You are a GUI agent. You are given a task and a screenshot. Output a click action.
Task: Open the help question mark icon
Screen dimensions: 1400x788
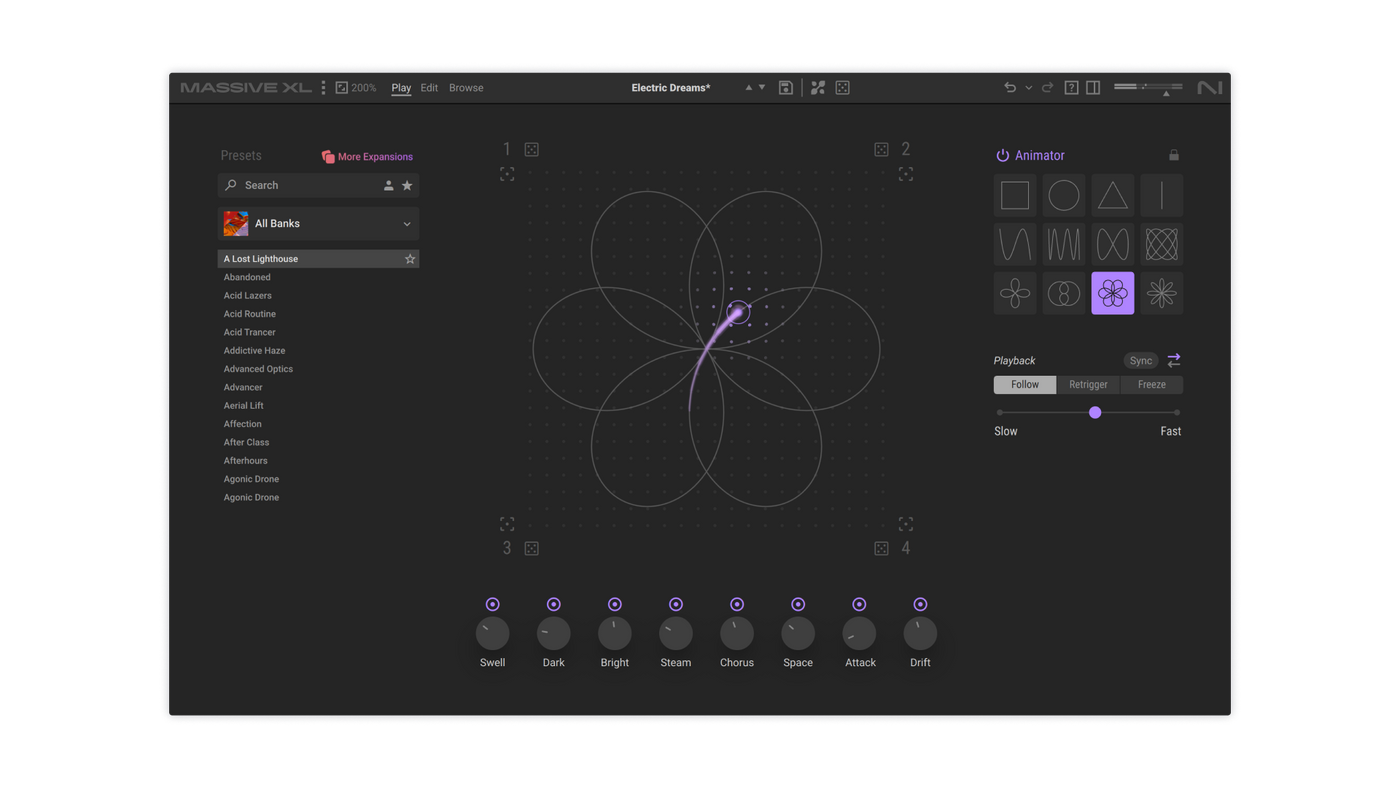(x=1071, y=88)
